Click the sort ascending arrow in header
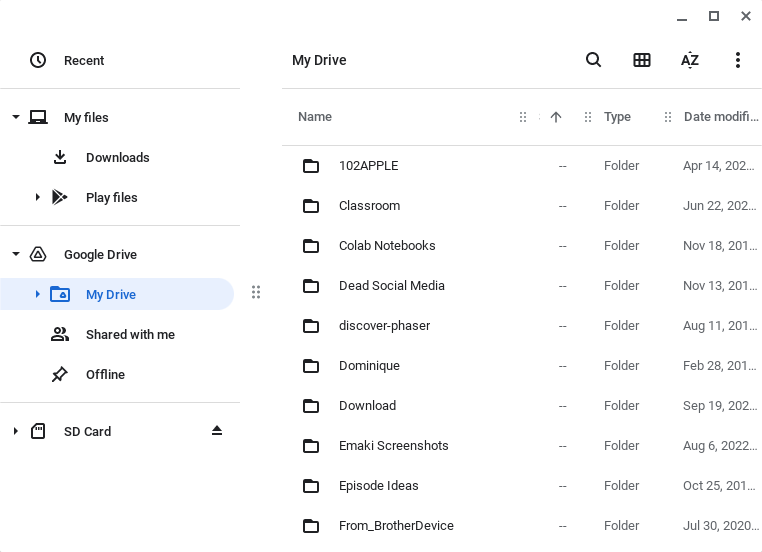Viewport: 762px width, 552px height. click(x=556, y=117)
